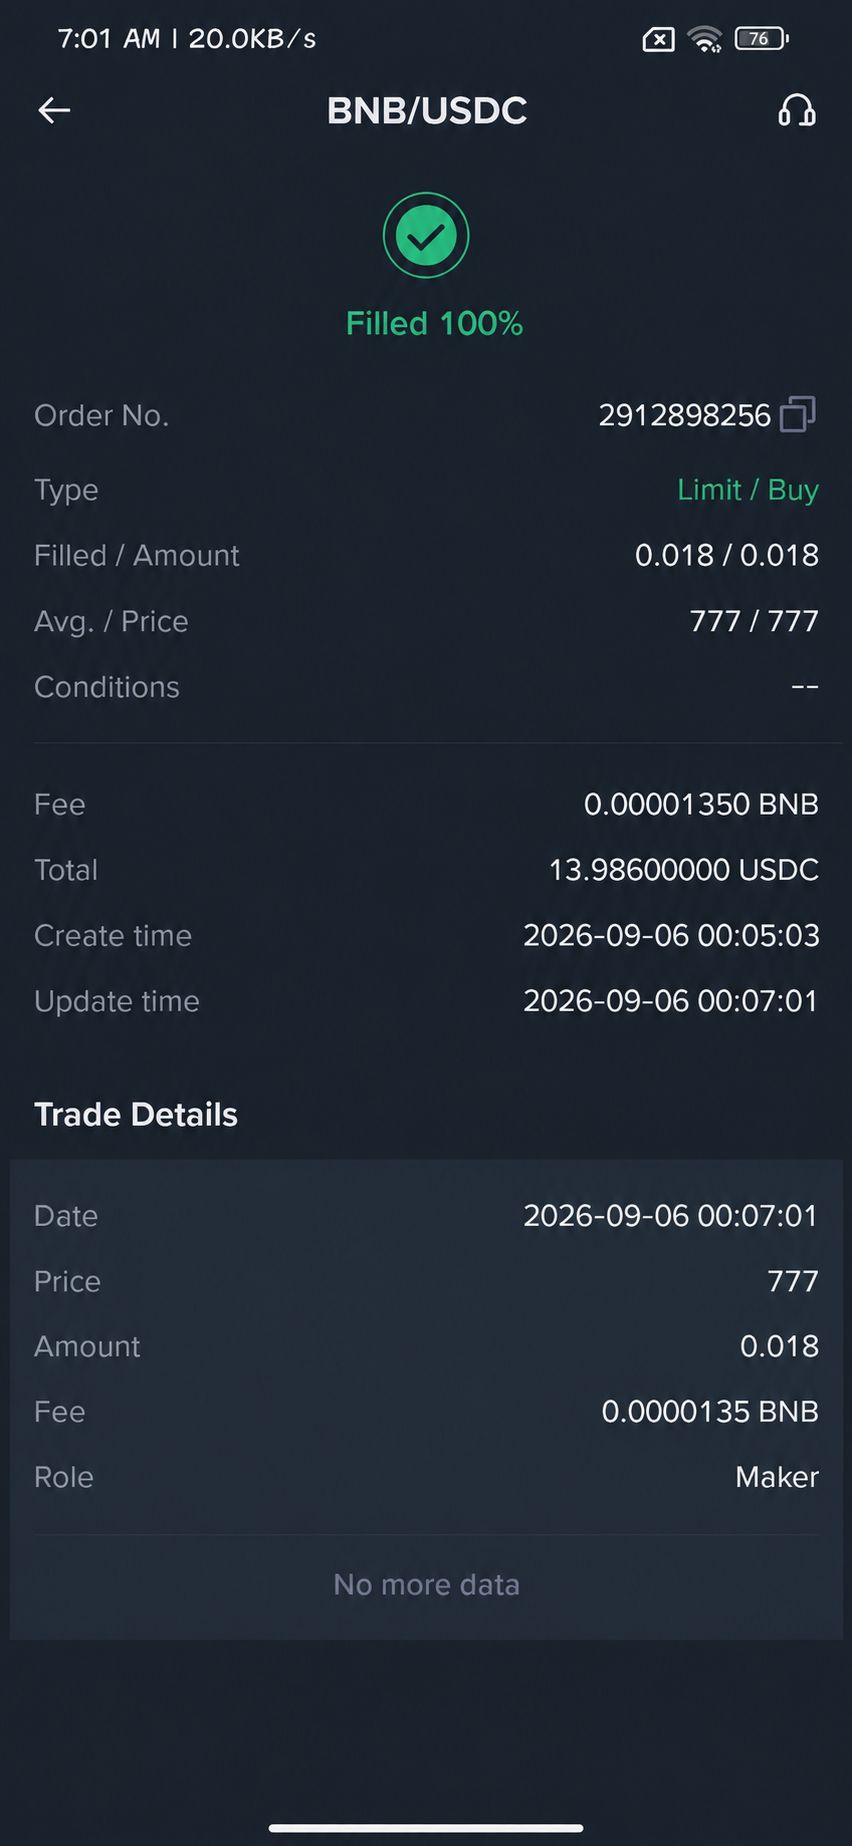Tap the Create time 00:05:03 value
This screenshot has width=852, height=1846.
671,936
